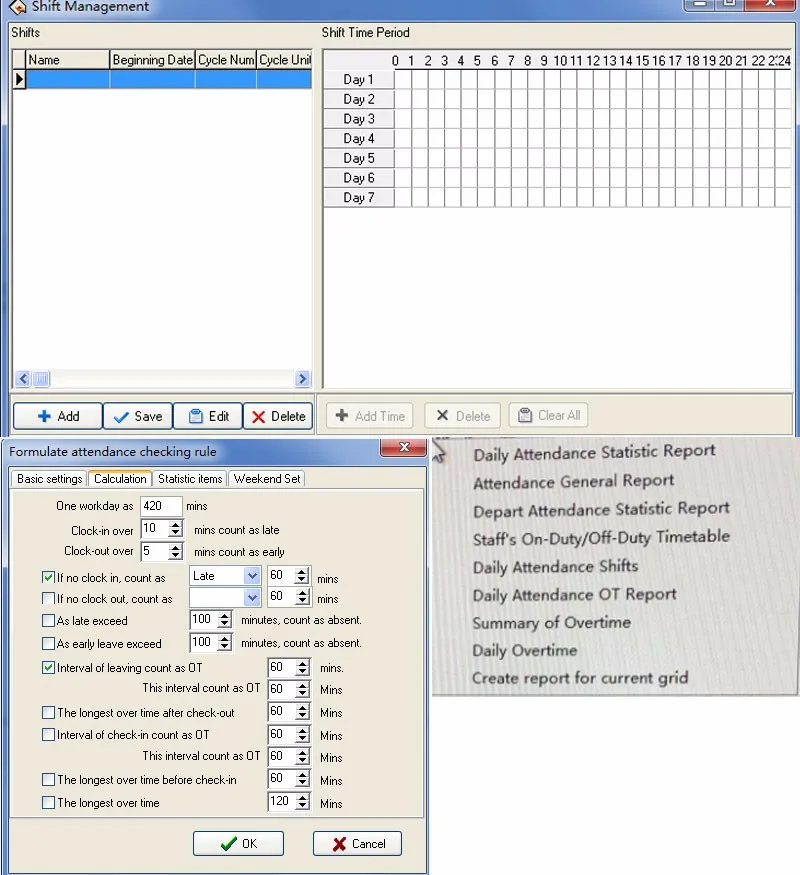The image size is (800, 875).
Task: Cancel the attendance checking rule dialog
Action: tap(358, 843)
